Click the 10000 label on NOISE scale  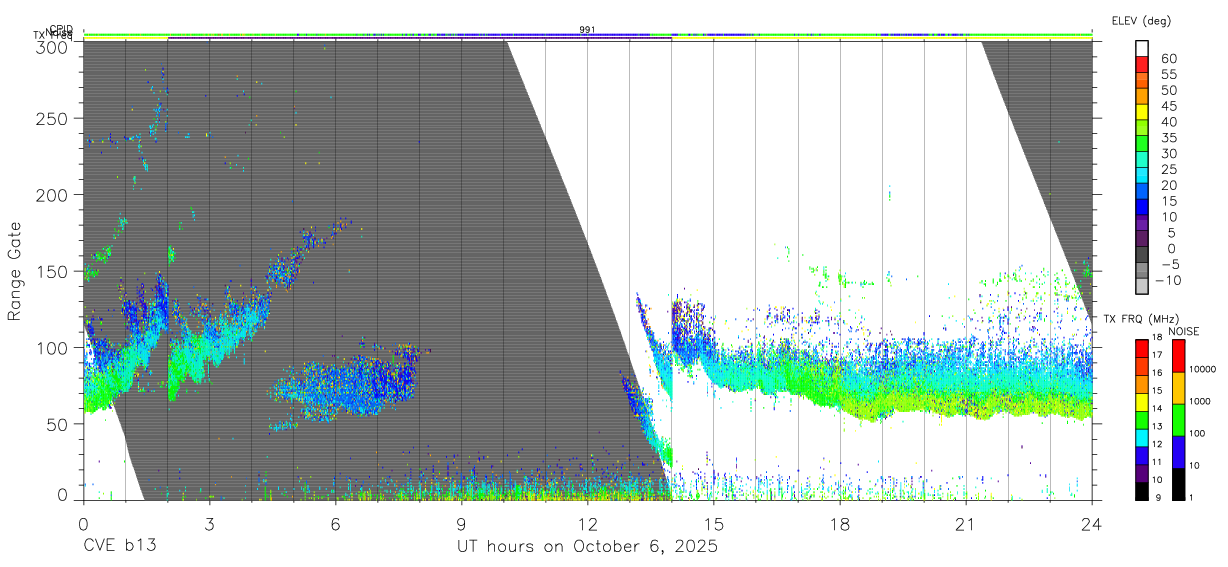pyautogui.click(x=1201, y=370)
